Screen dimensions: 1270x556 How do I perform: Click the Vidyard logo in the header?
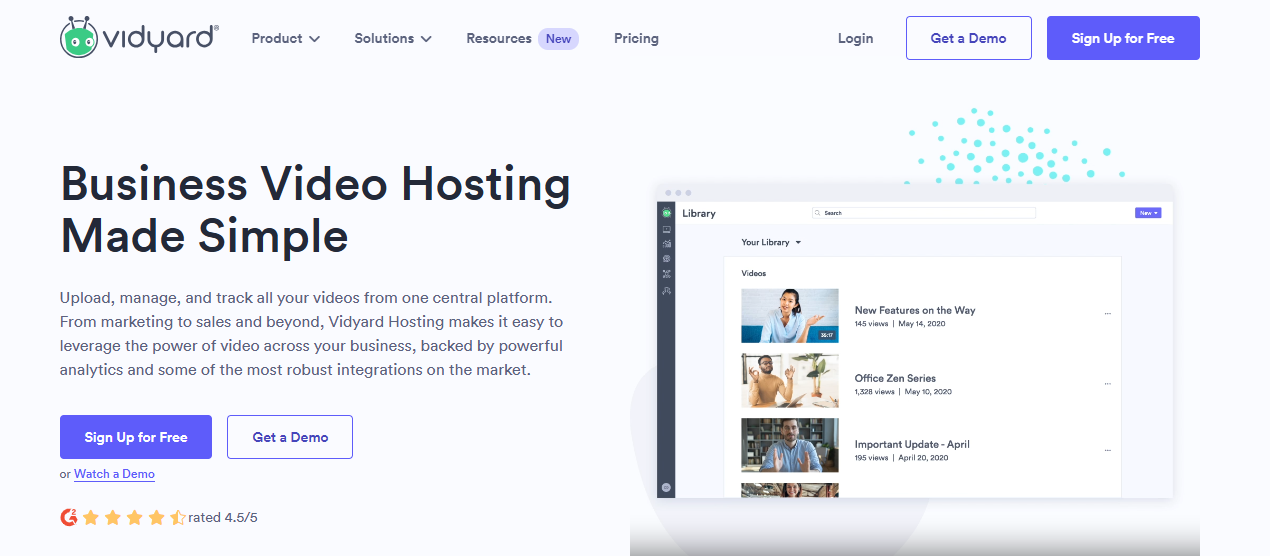(x=139, y=37)
